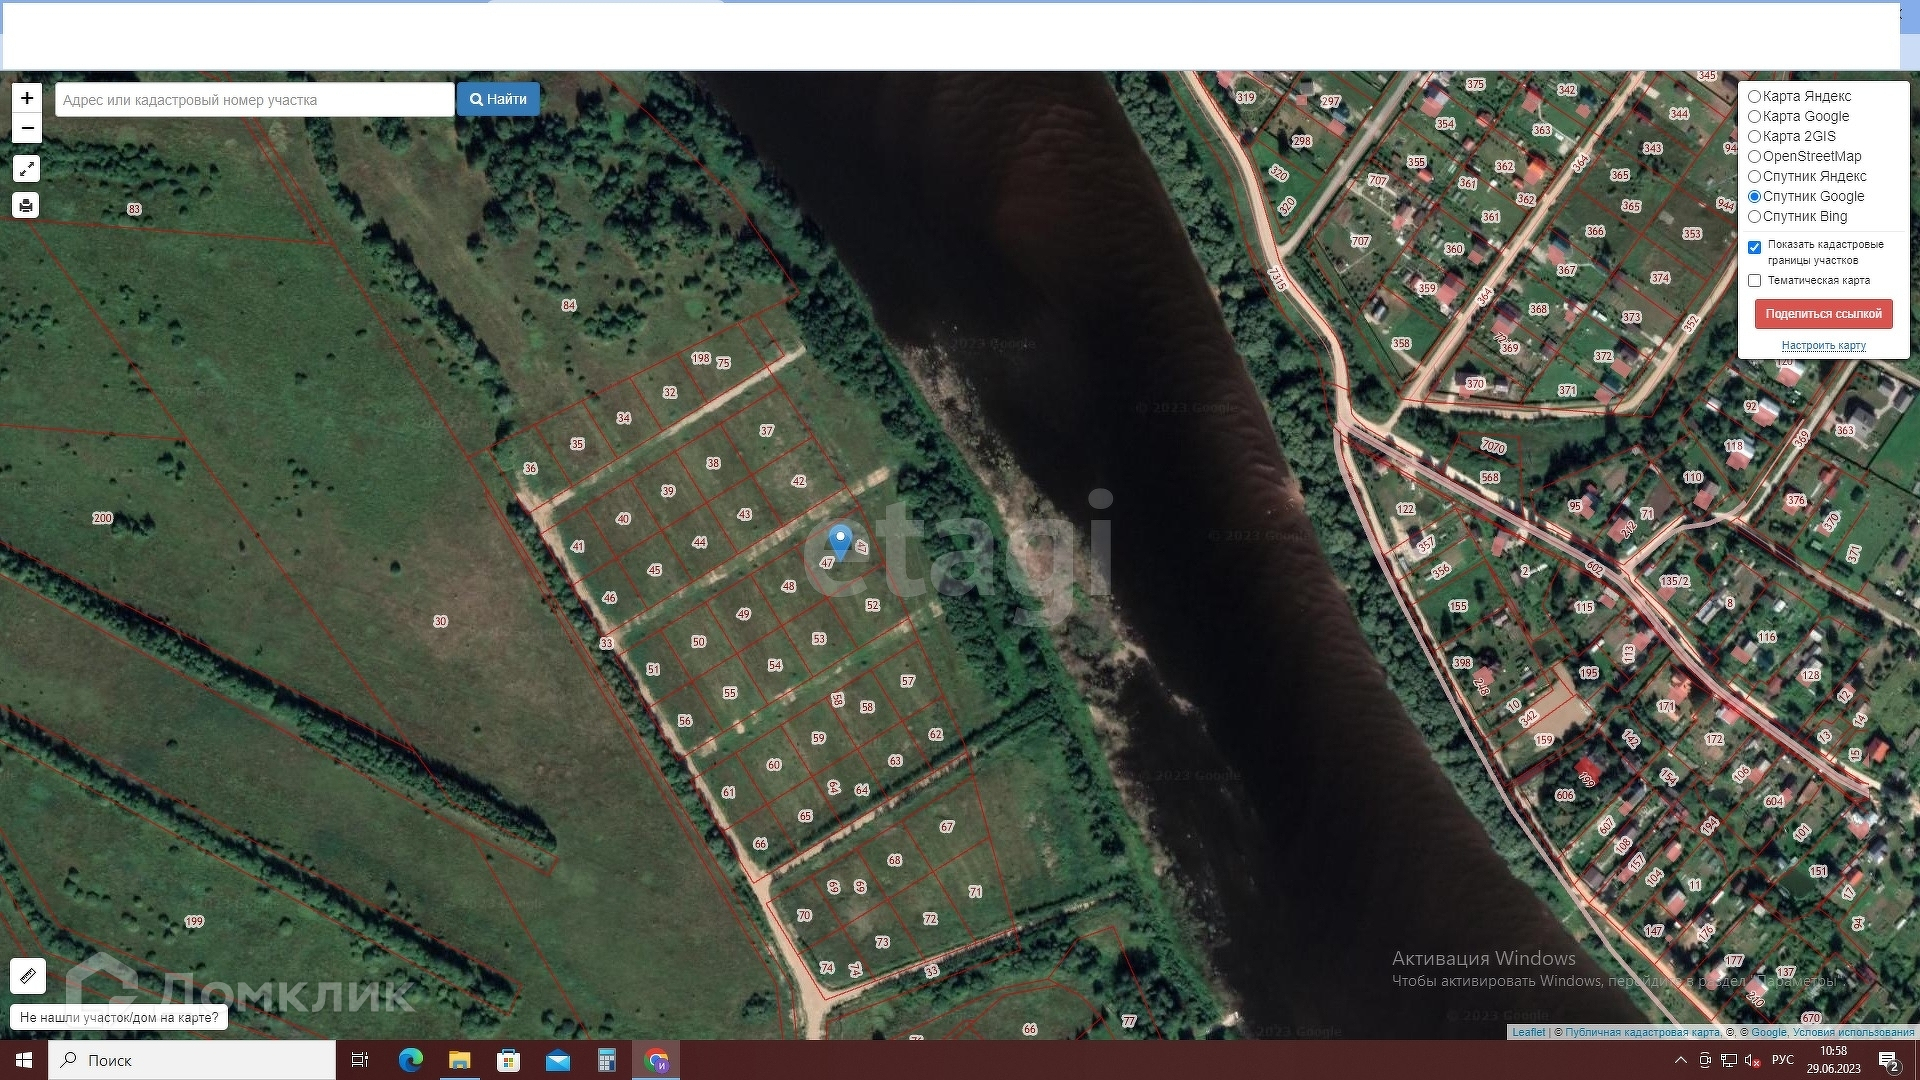Click the Не нашли участок/дом на карте prompt
Viewport: 1920px width, 1080px height.
(x=119, y=1017)
